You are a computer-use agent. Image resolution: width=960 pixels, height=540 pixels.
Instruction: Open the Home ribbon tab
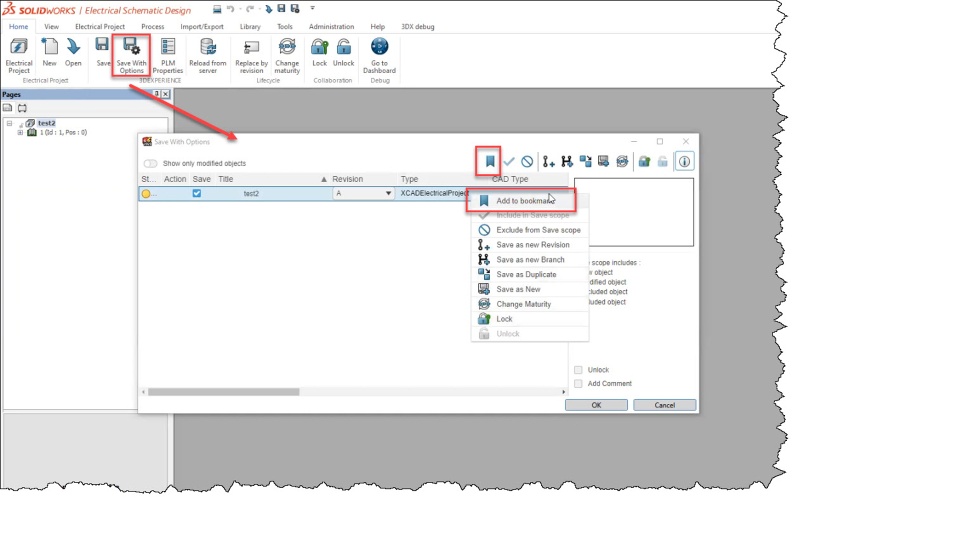pos(18,26)
